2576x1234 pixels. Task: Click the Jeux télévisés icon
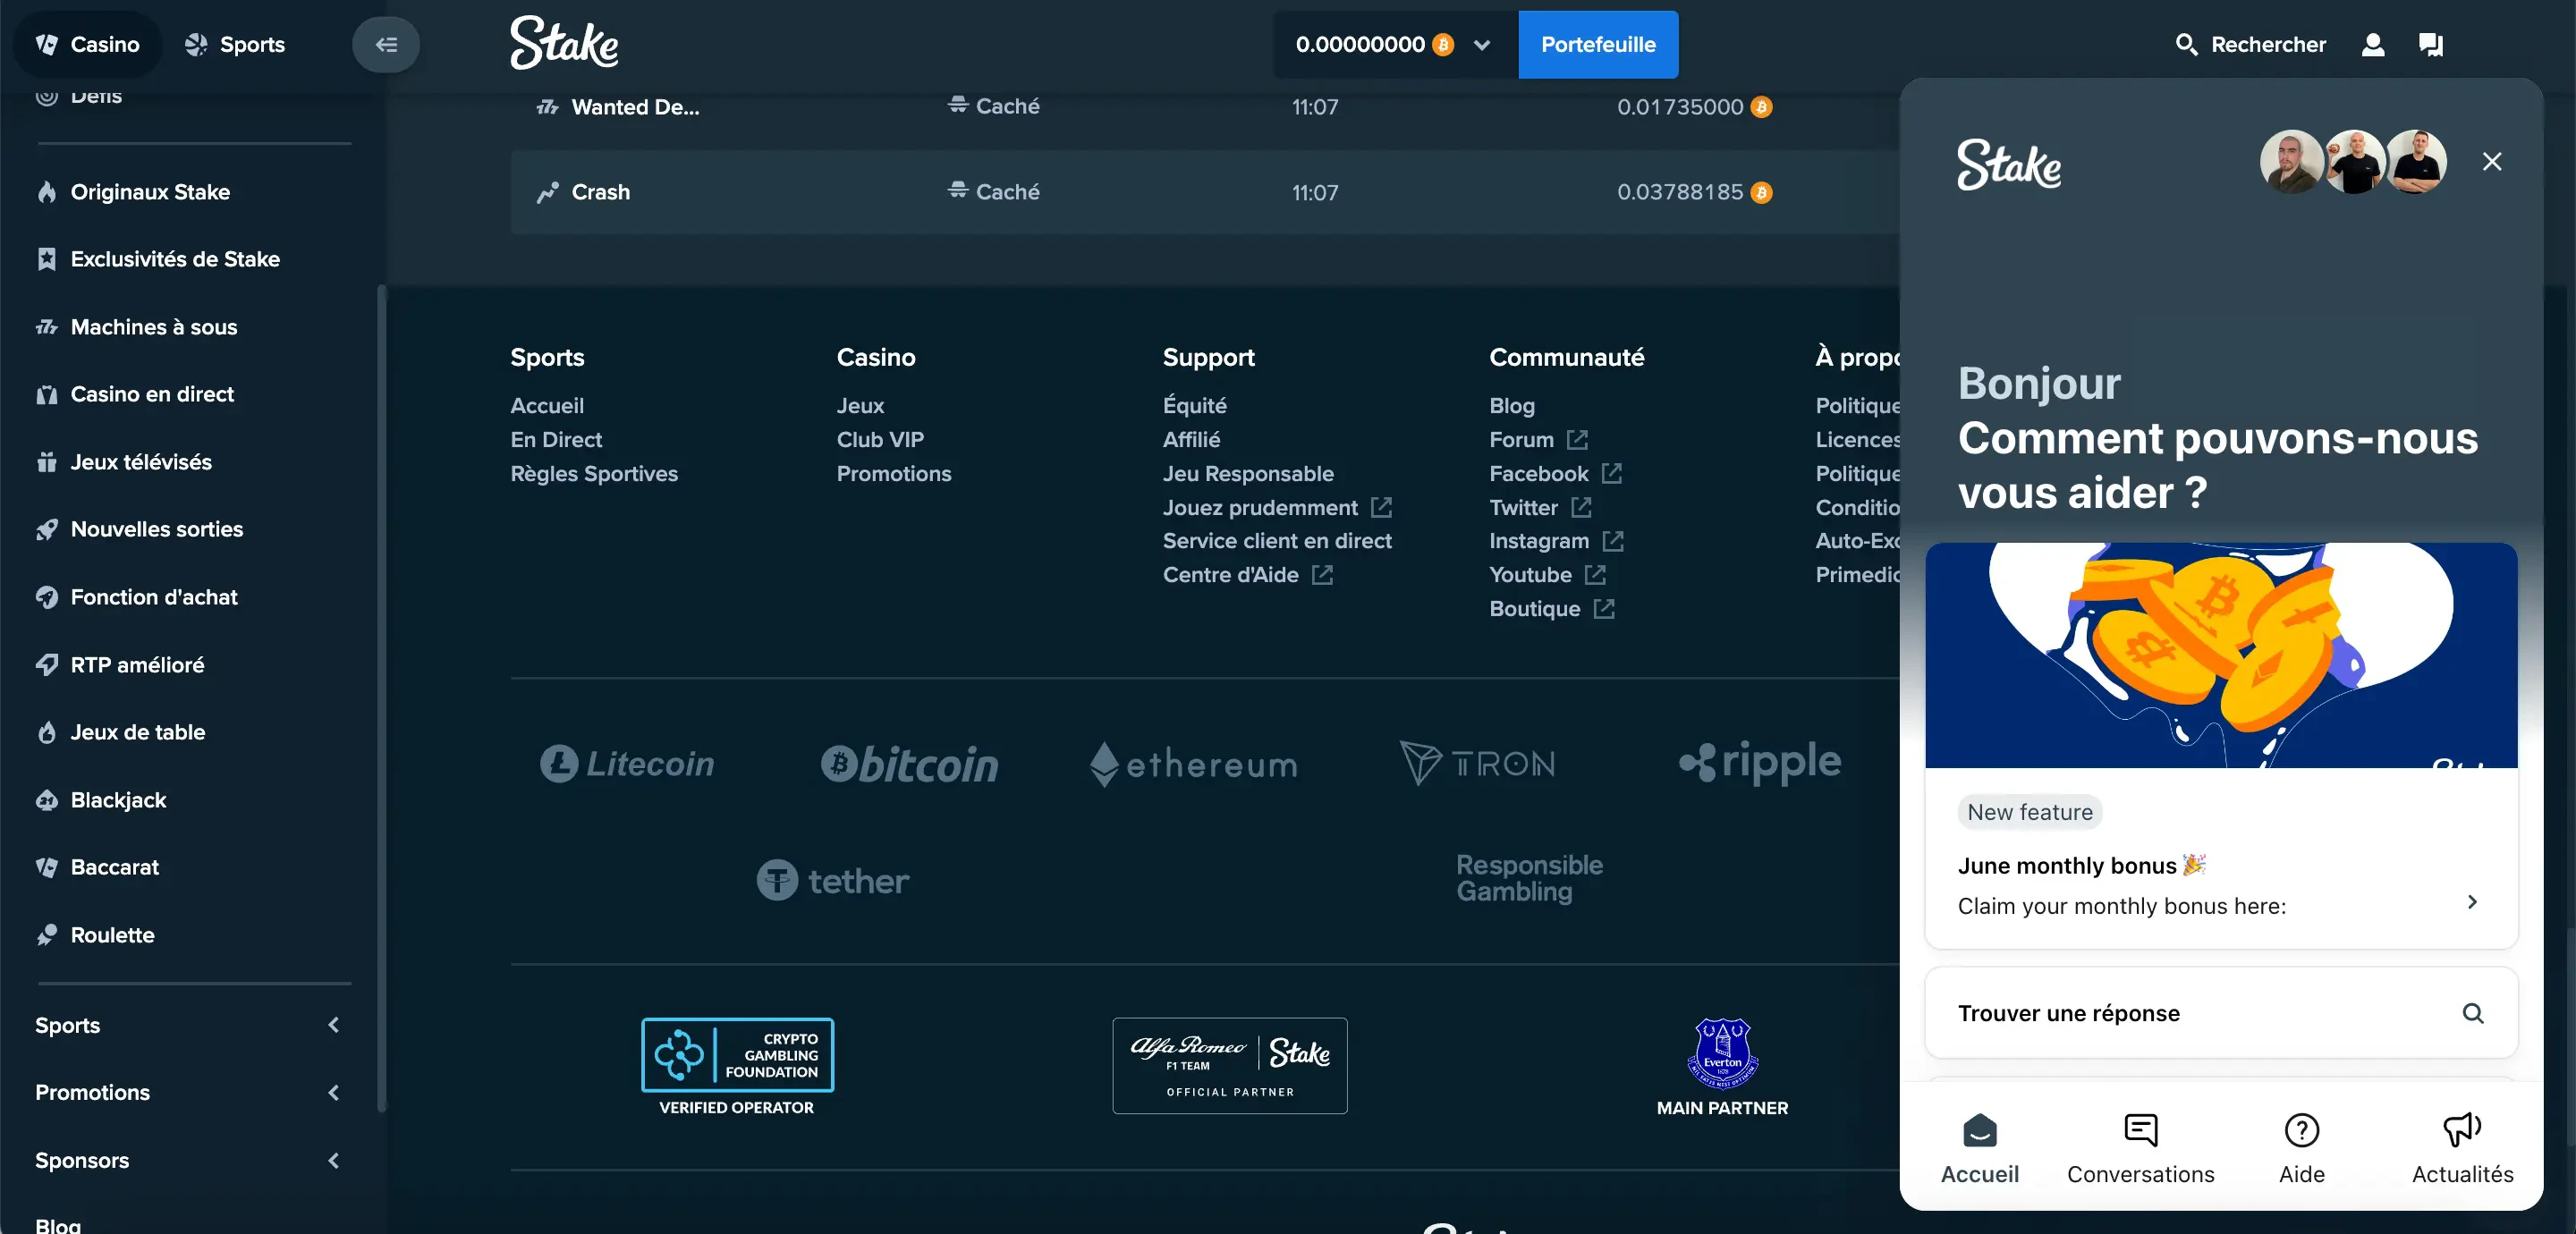tap(47, 462)
